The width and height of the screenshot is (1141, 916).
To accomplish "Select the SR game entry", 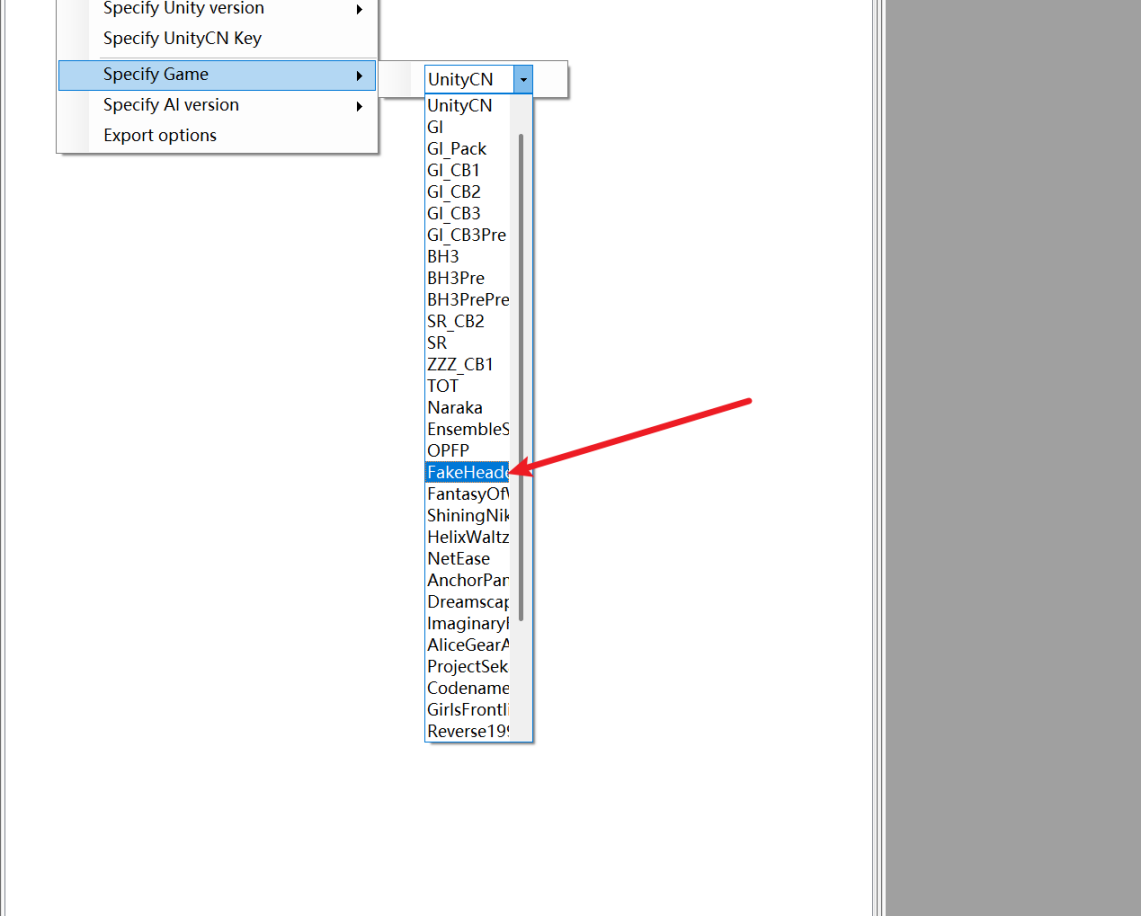I will pyautogui.click(x=467, y=343).
